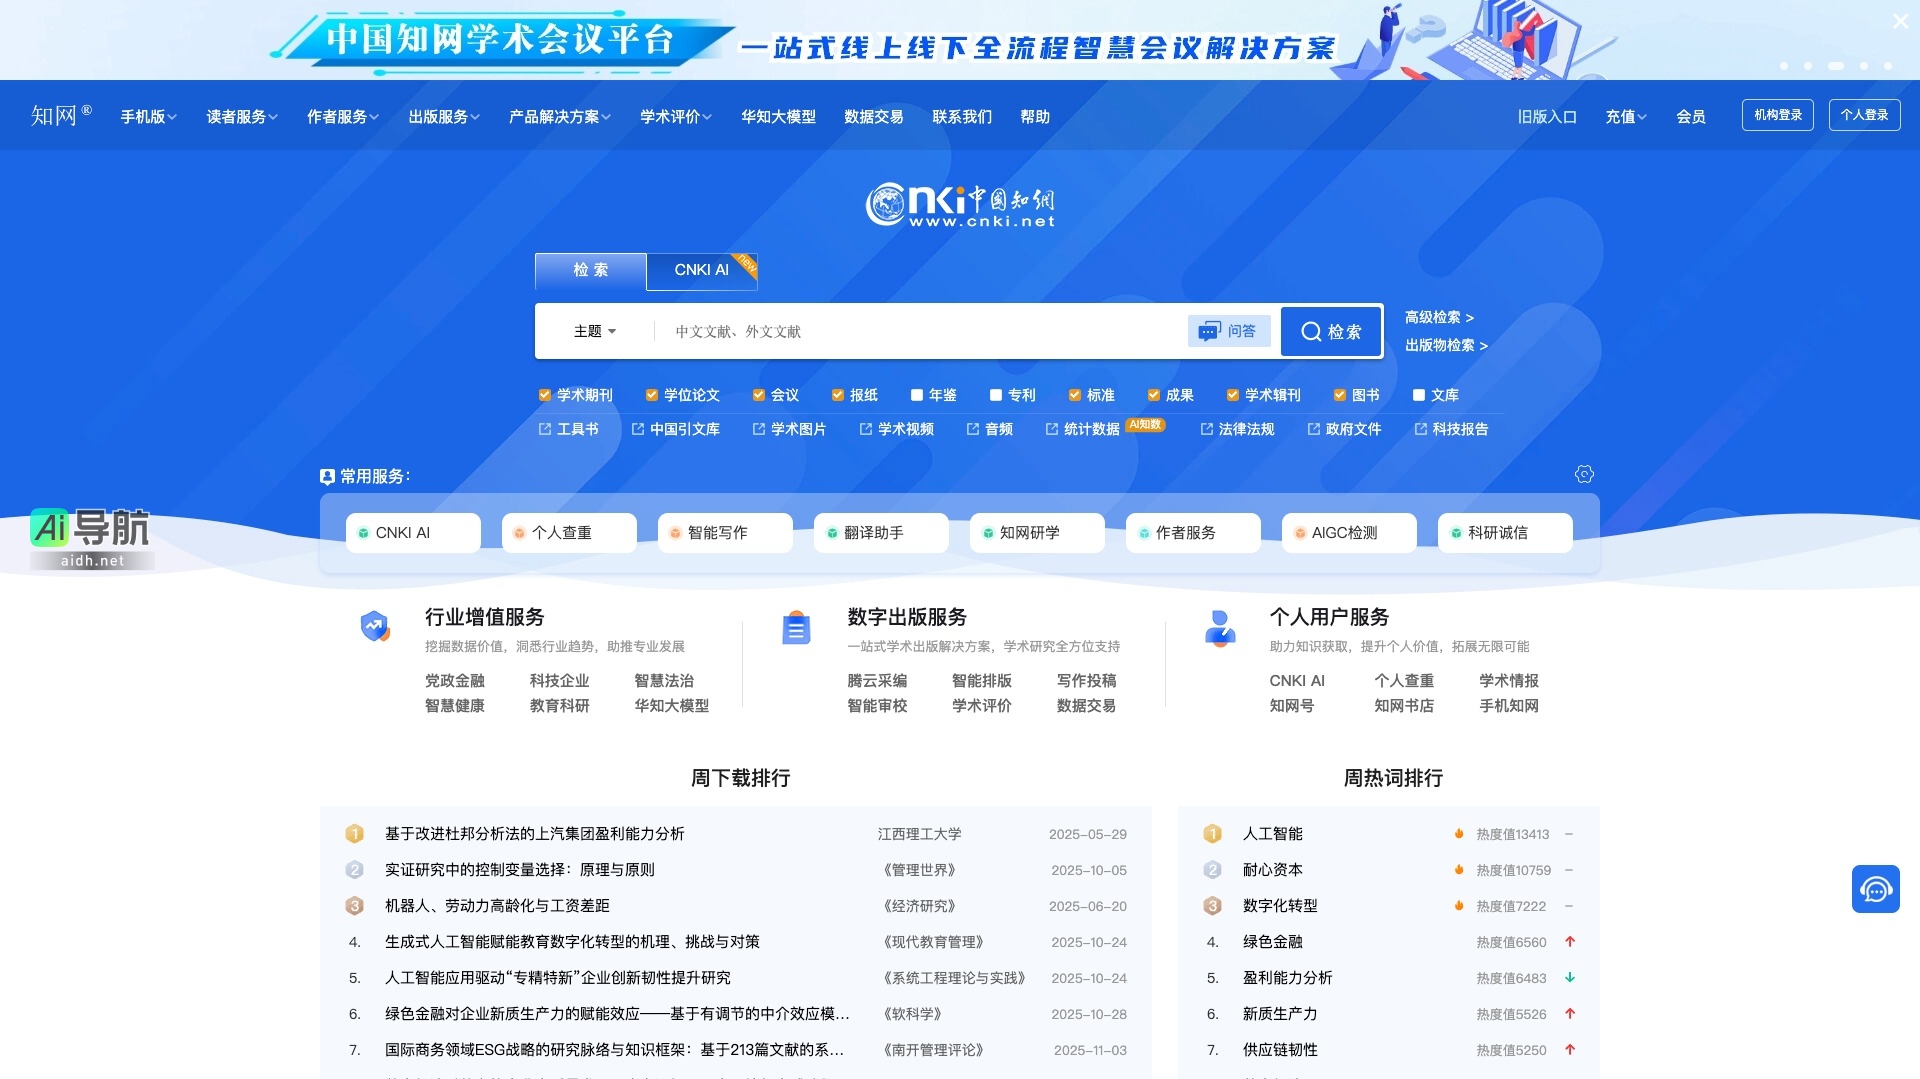This screenshot has width=1920, height=1079.
Task: Expand the 作者服务 navigation dropdown
Action: tap(342, 116)
